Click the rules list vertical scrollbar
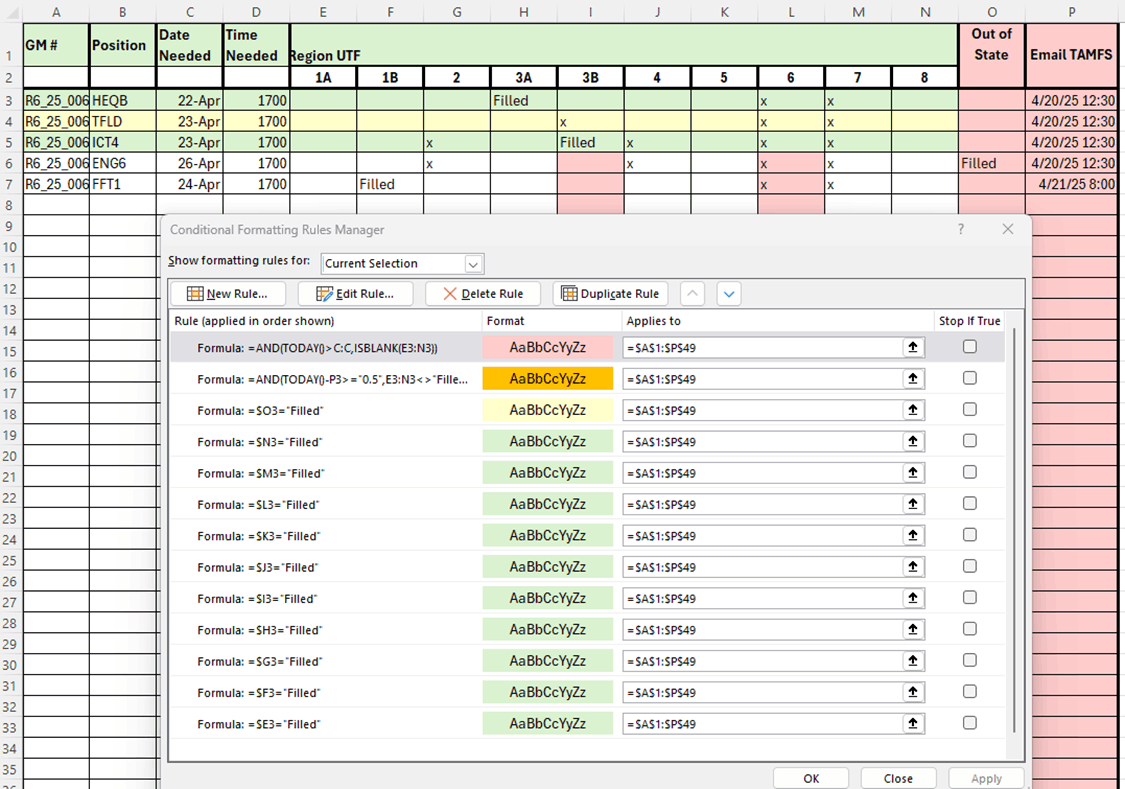The width and height of the screenshot is (1125, 789). click(1014, 531)
